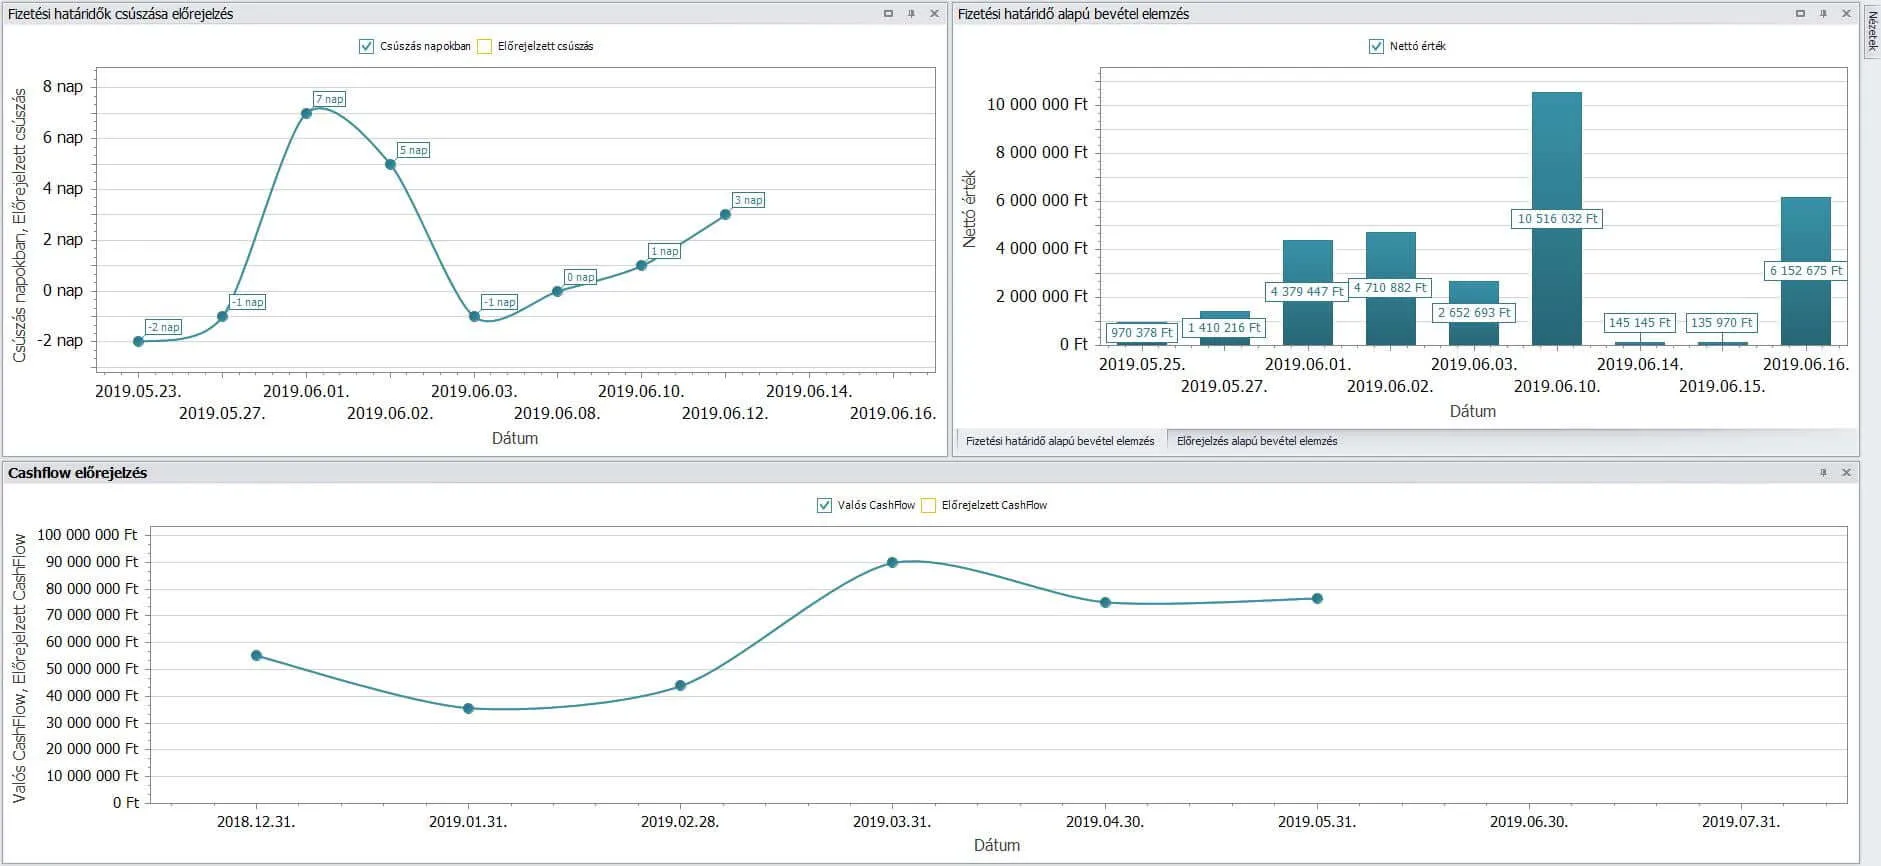Pin the delay forecast panel (Fizetési határidők csúszása)

[x=911, y=14]
